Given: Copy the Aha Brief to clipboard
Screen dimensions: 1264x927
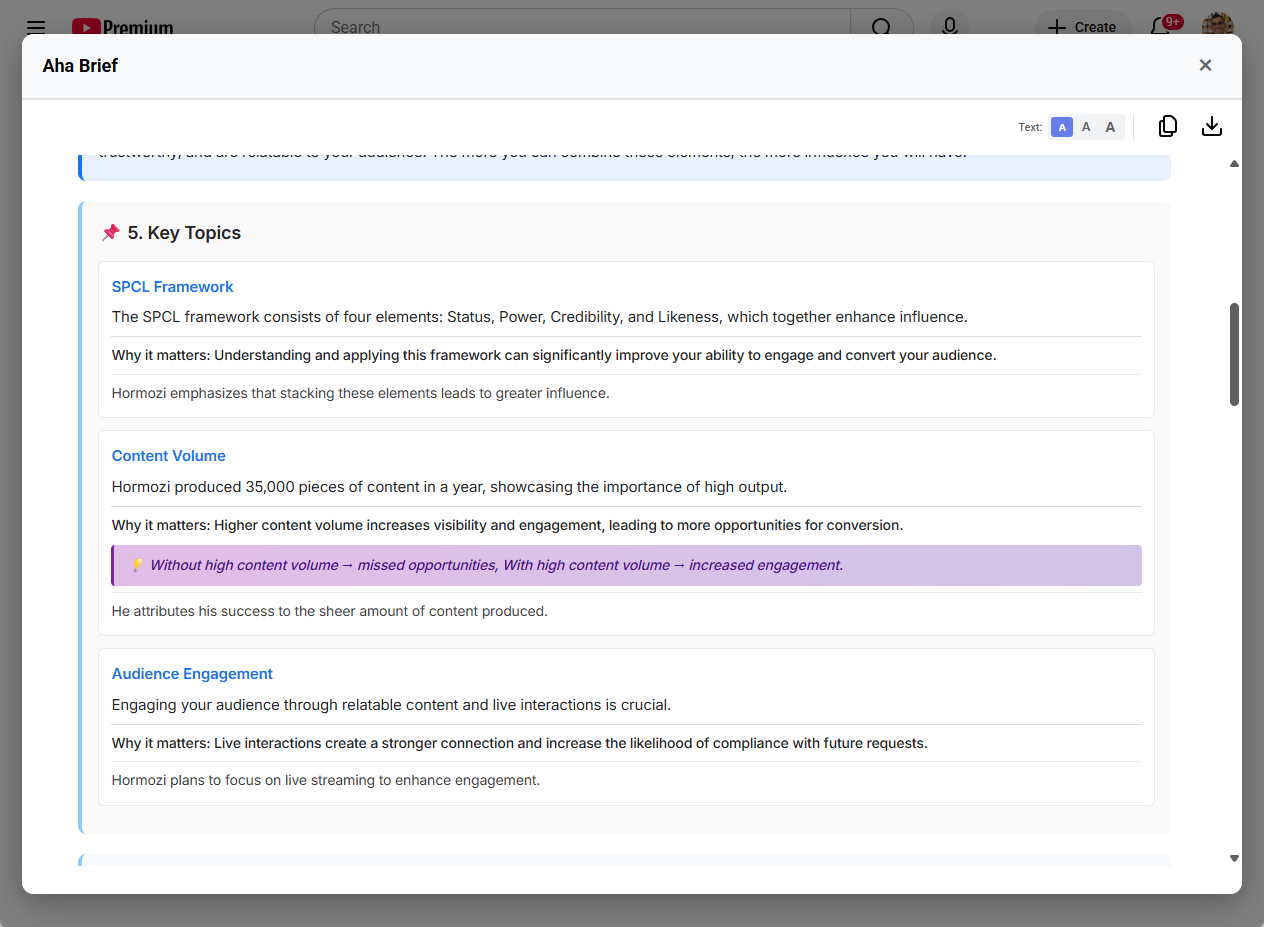Looking at the screenshot, I should tap(1167, 126).
